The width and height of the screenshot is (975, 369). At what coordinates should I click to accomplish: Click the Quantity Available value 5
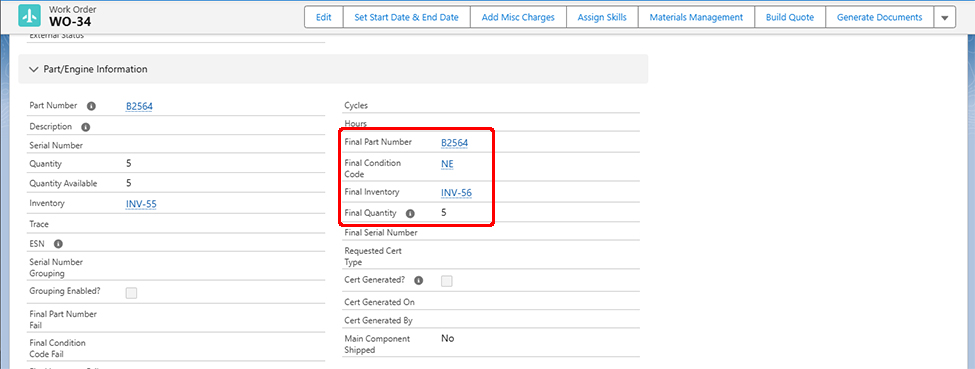(x=129, y=183)
